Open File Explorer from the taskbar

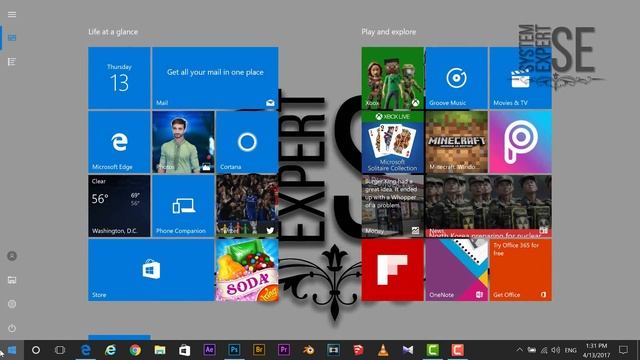160,350
